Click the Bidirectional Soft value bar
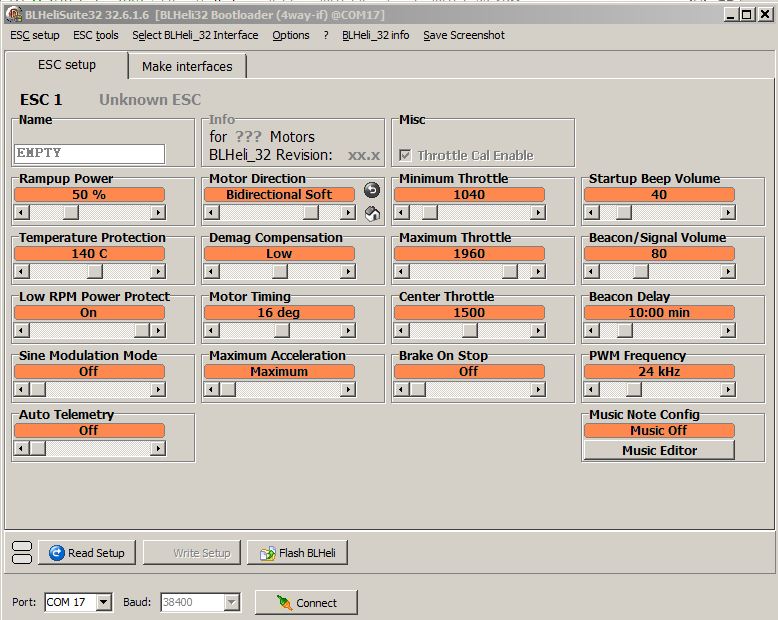Viewport: 778px width, 620px height. 279,194
